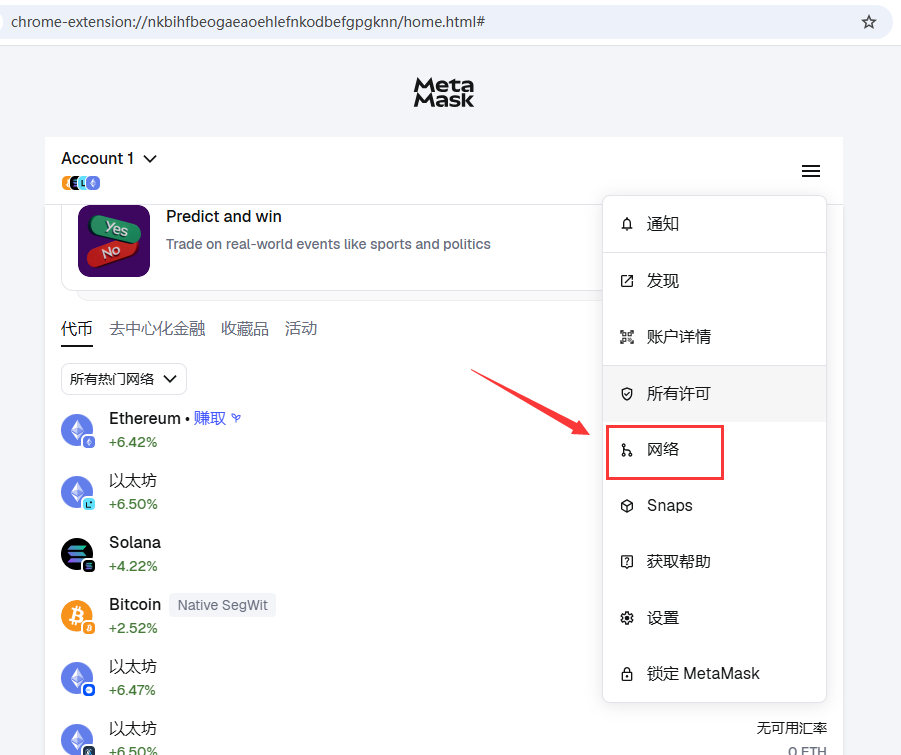Click the 以太坊 icon with +6.50% Linea badge
Screen dimensions: 901x755
pos(78,492)
